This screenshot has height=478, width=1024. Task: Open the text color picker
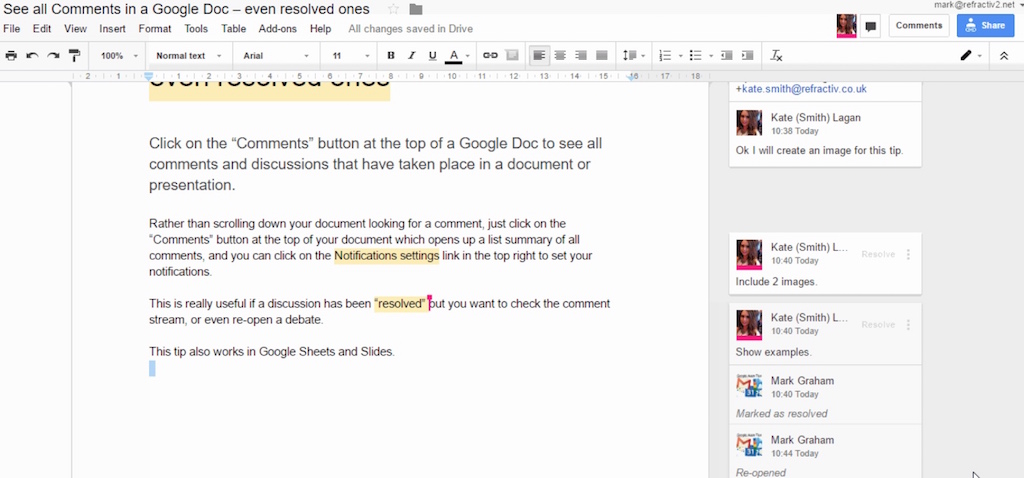click(457, 56)
